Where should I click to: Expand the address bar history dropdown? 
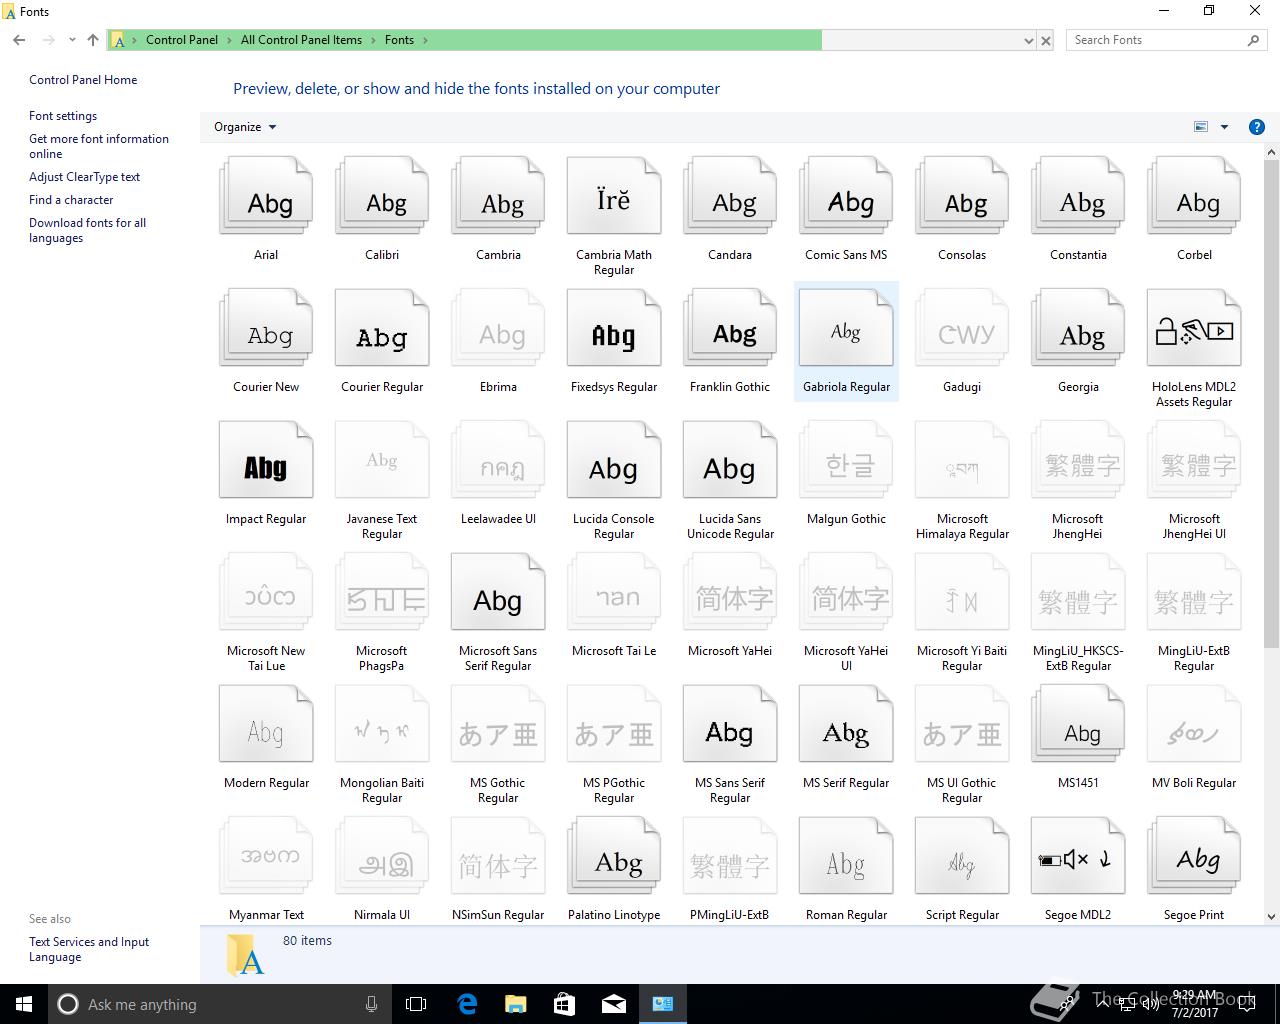1029,41
